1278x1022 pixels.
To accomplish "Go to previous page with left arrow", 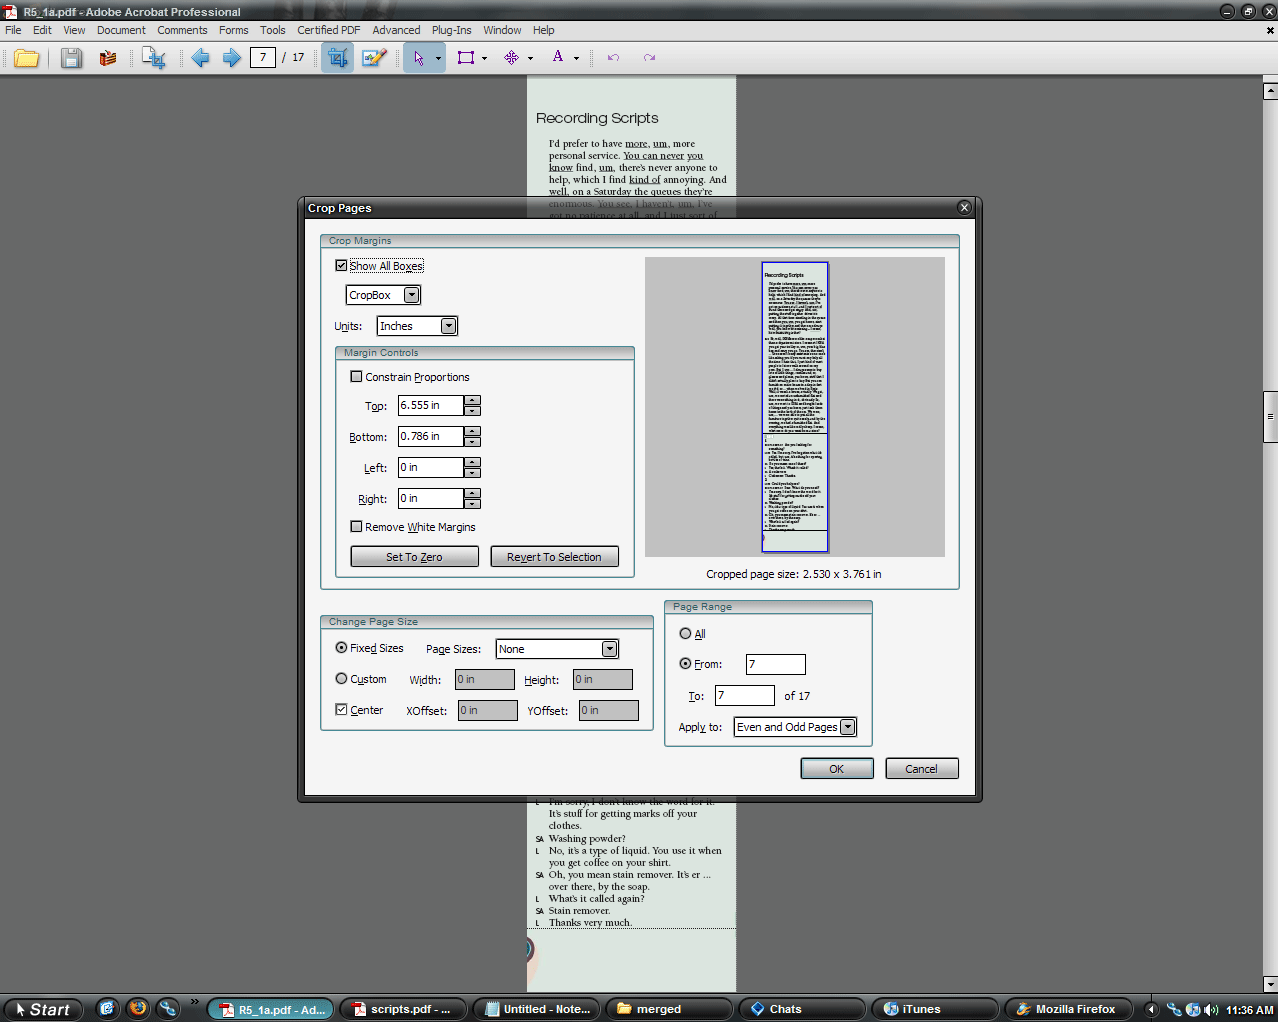I will (200, 58).
